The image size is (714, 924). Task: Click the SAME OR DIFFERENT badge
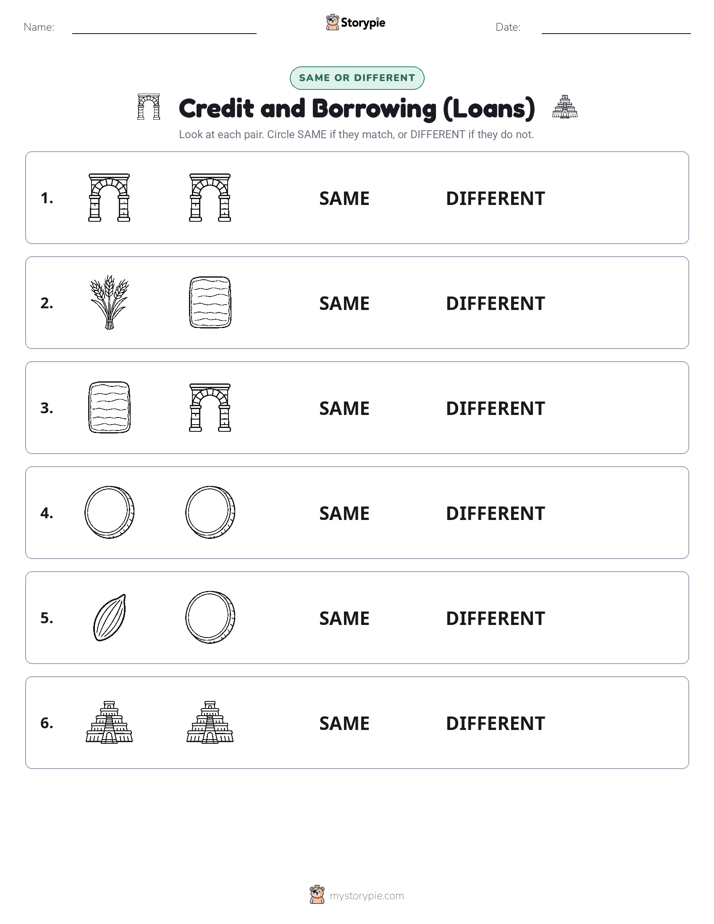357,78
